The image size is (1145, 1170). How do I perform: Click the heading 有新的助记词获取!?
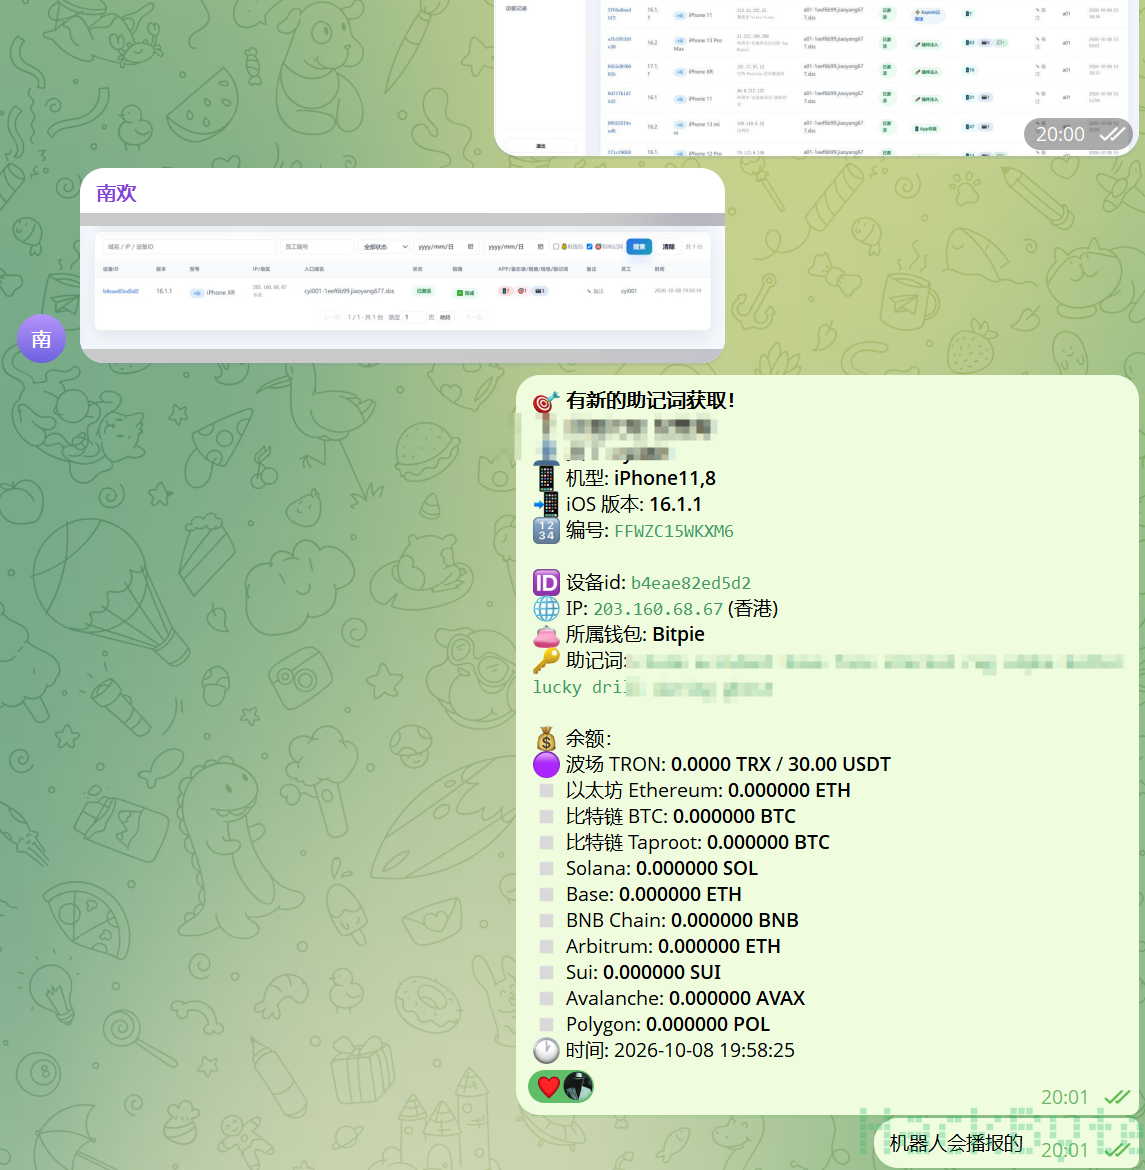[650, 401]
